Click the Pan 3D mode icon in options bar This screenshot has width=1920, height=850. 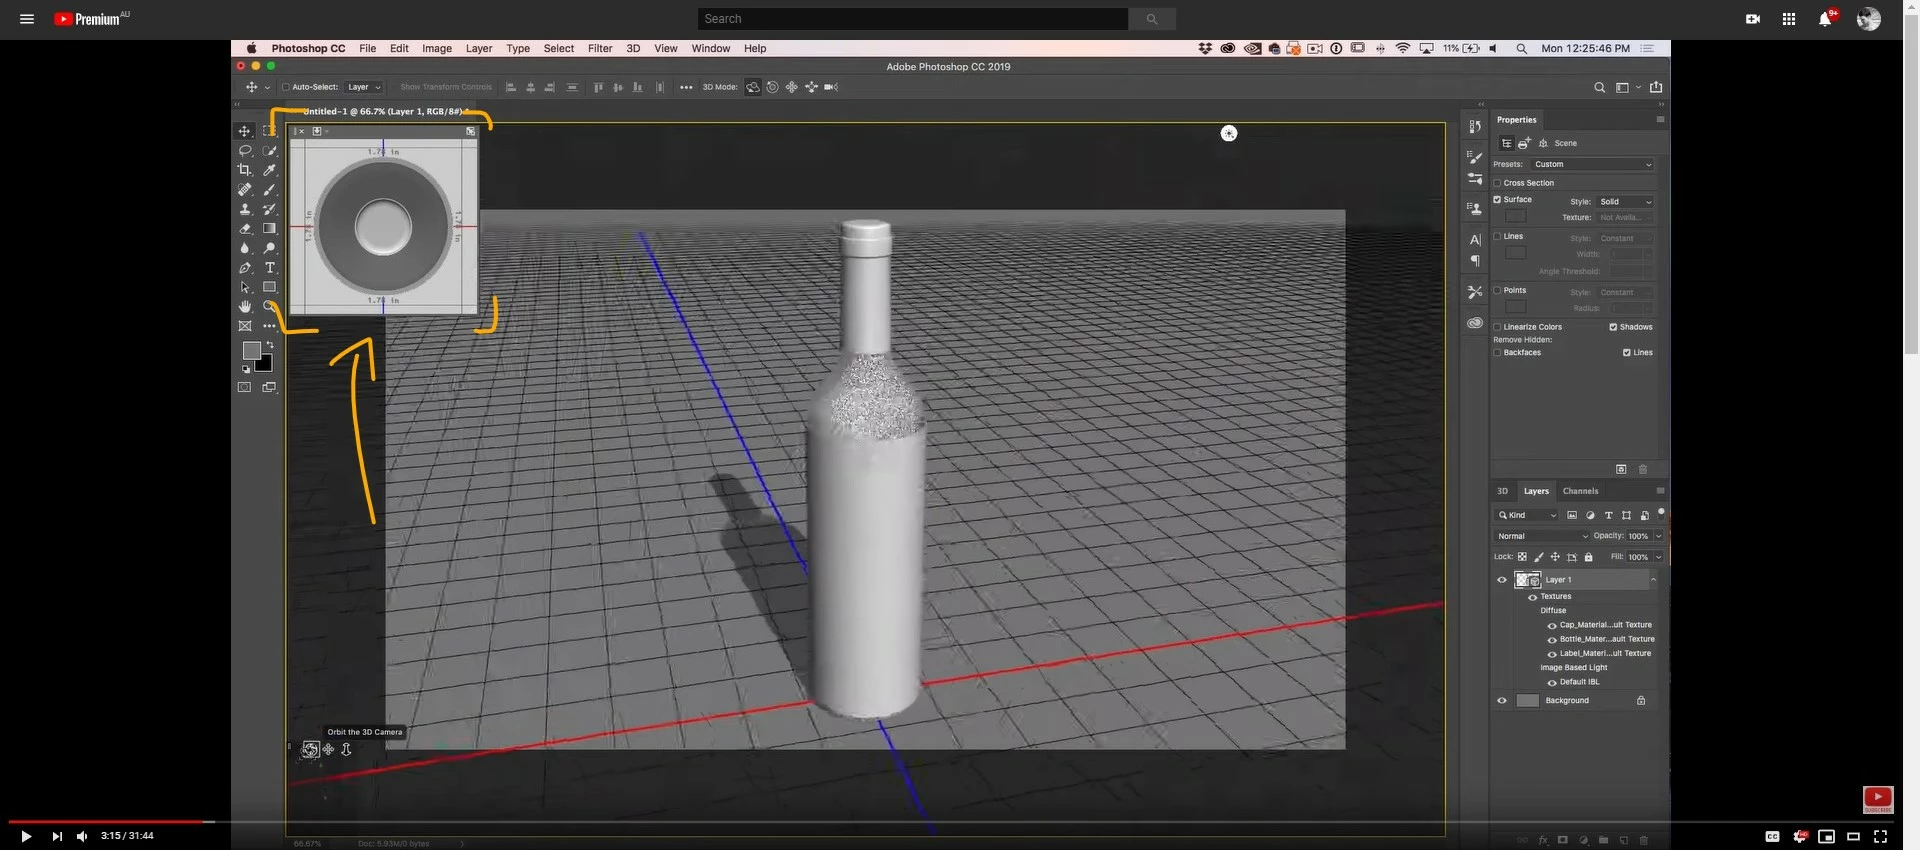tap(792, 87)
